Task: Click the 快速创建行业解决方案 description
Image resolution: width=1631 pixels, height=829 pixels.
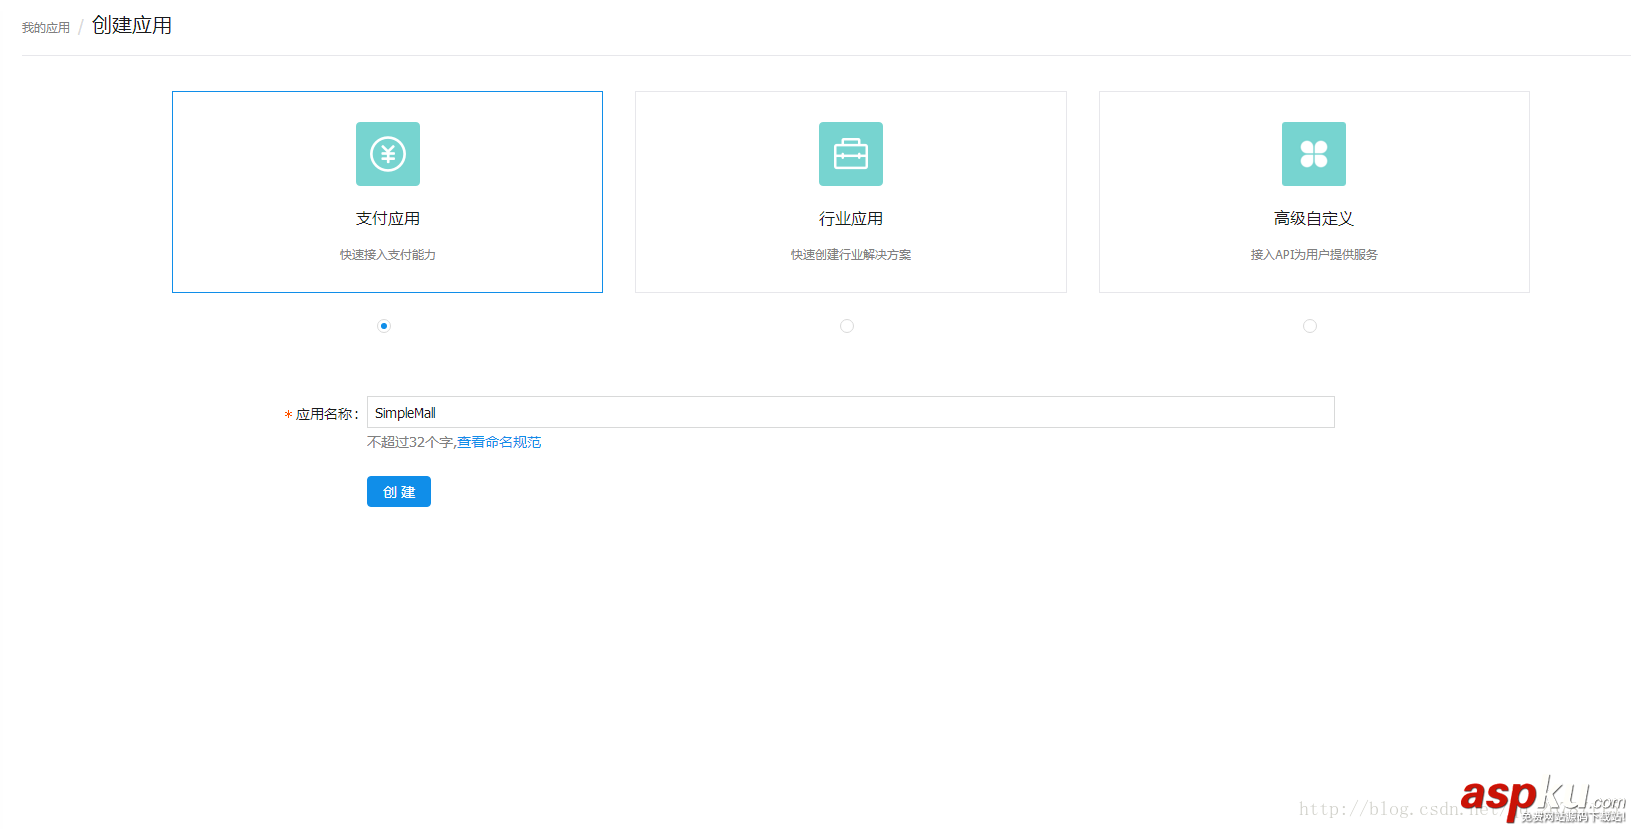Action: [x=851, y=255]
